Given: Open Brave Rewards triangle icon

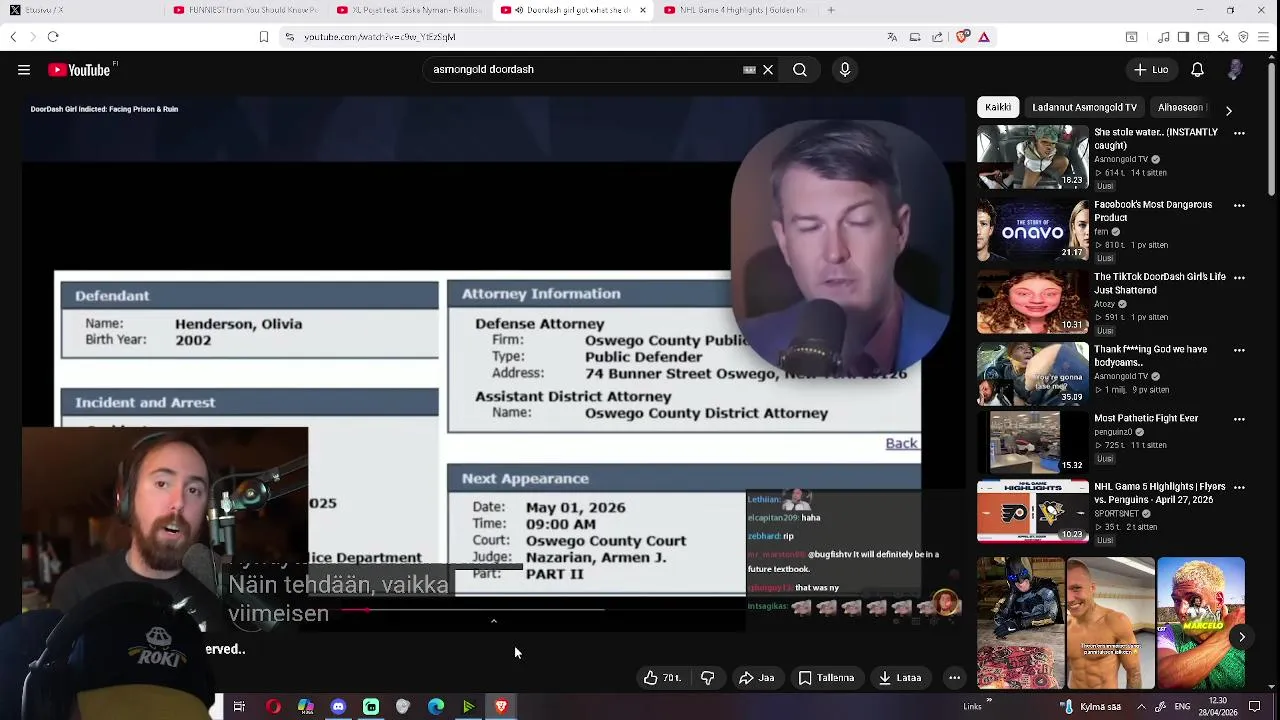Looking at the screenshot, I should [984, 37].
